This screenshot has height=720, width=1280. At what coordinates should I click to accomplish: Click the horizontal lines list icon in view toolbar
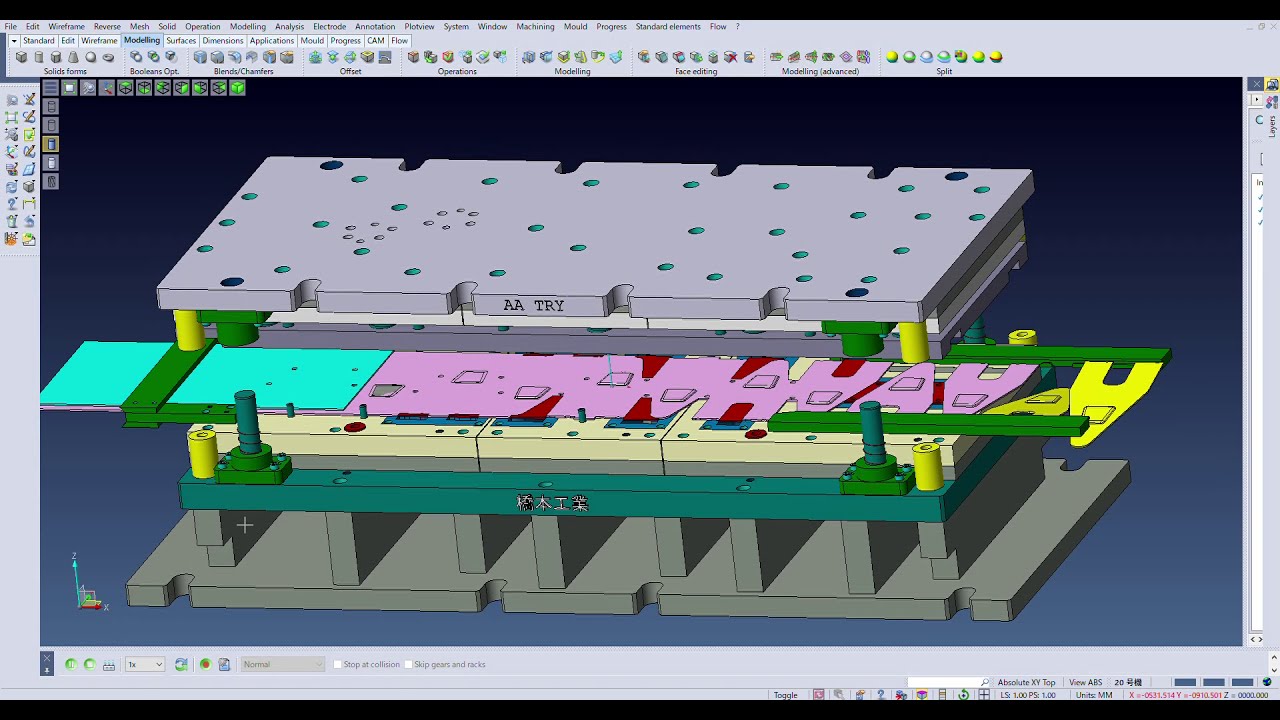(50, 88)
